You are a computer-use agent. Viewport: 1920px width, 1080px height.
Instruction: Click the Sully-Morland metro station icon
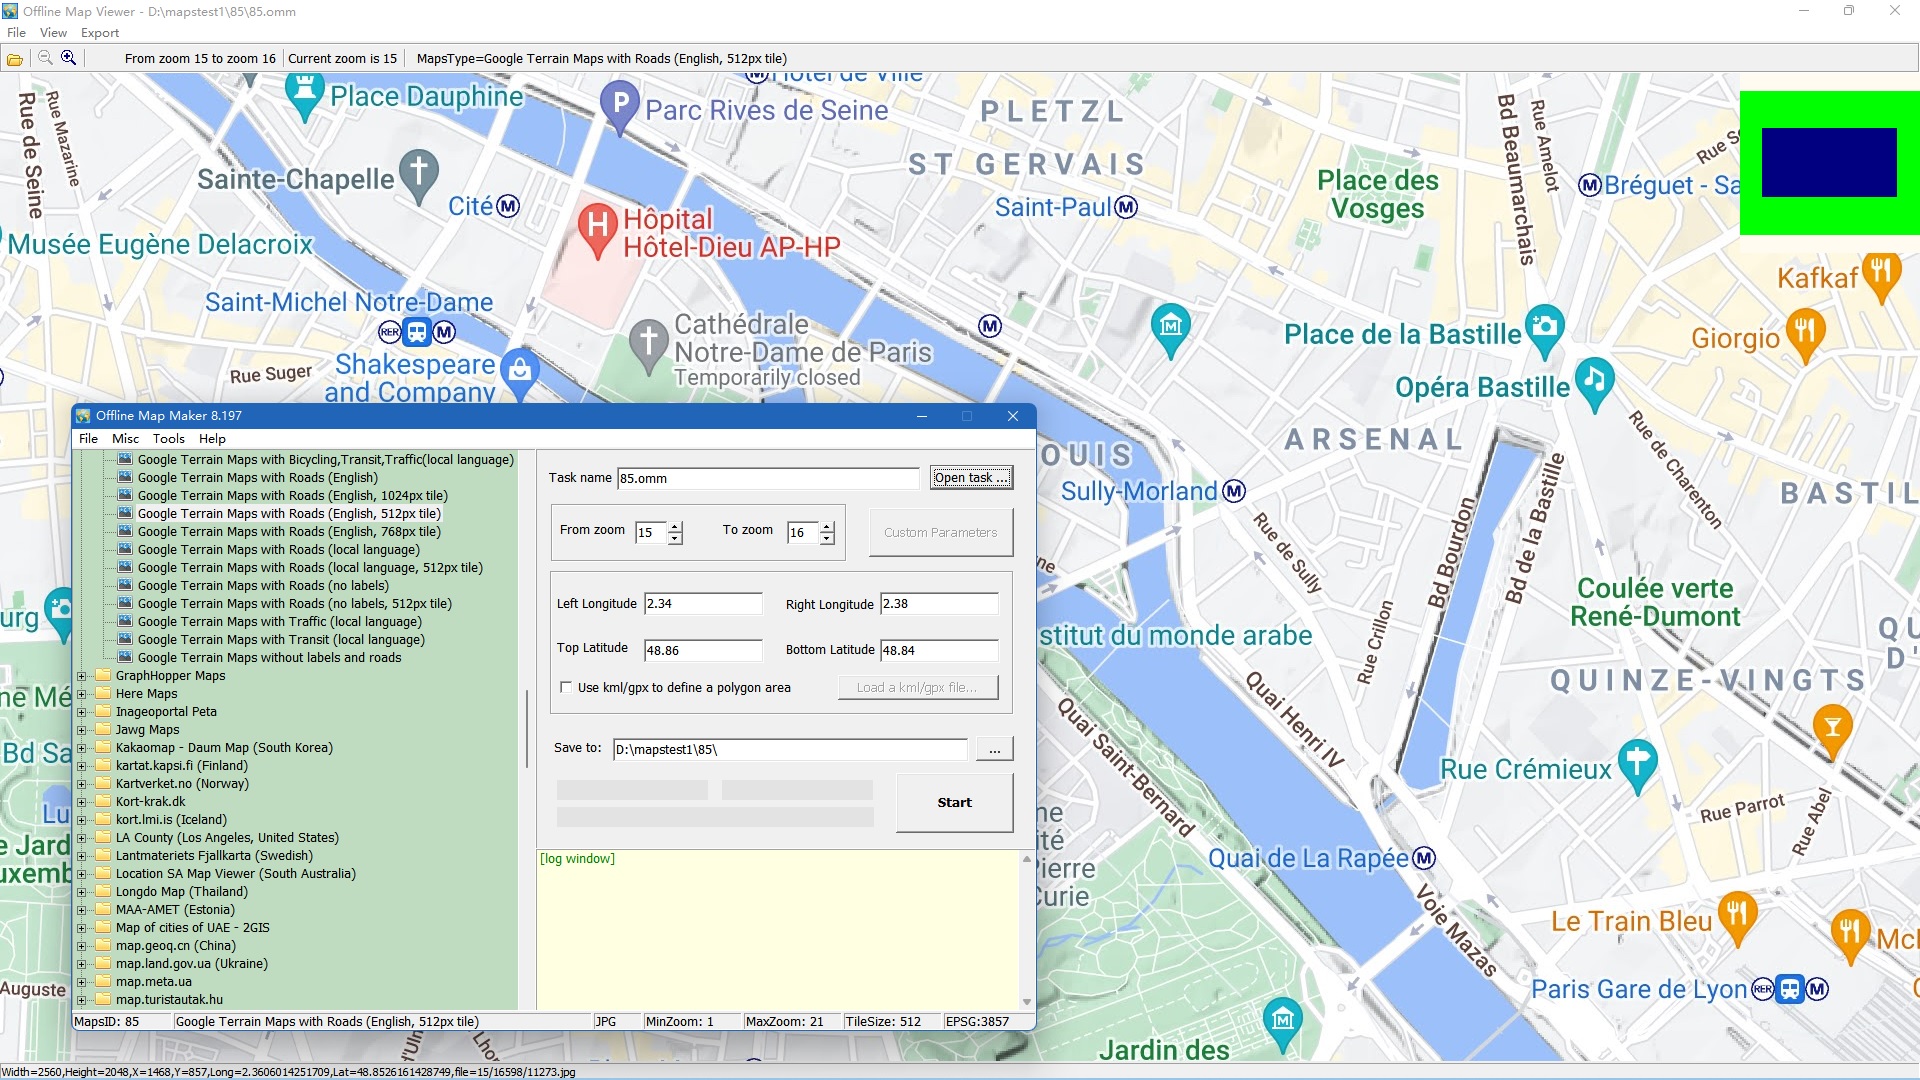pos(1234,491)
